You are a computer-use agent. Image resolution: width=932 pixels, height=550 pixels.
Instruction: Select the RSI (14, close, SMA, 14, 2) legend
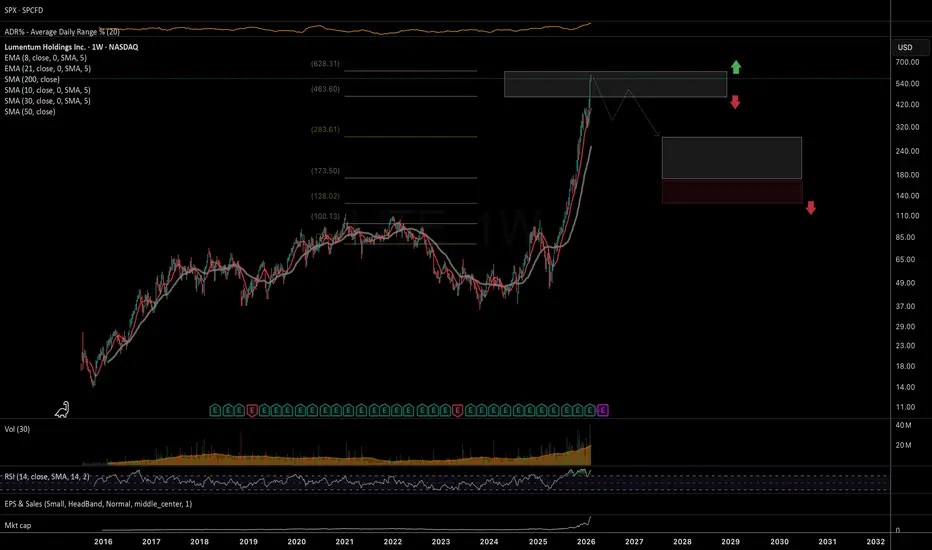pyautogui.click(x=47, y=476)
